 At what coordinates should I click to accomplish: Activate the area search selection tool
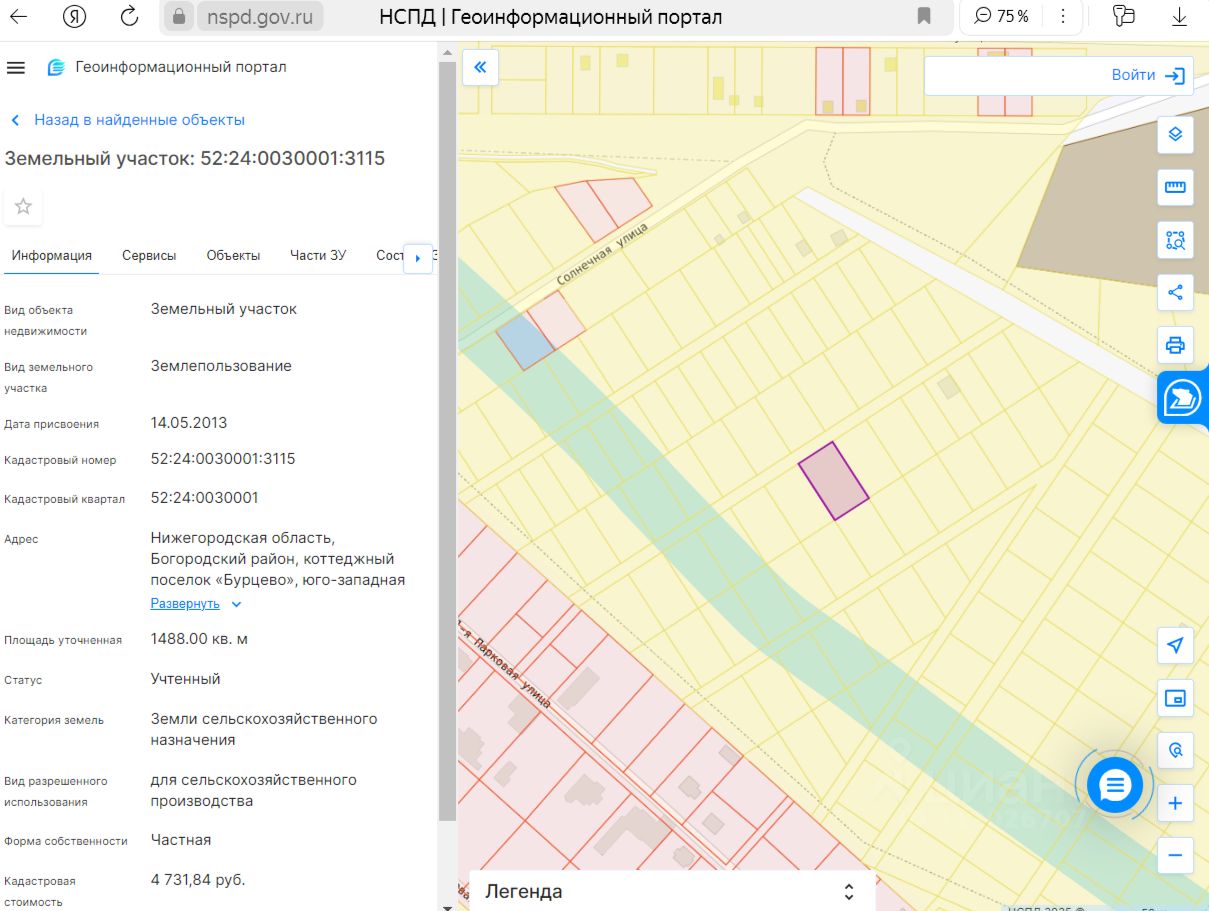(1175, 240)
